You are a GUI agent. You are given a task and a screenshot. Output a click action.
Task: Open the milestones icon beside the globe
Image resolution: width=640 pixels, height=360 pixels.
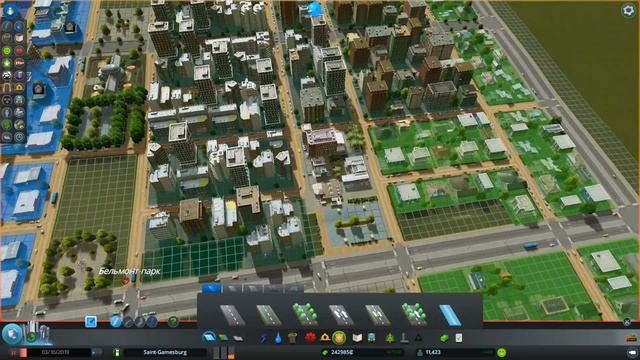tap(38, 333)
